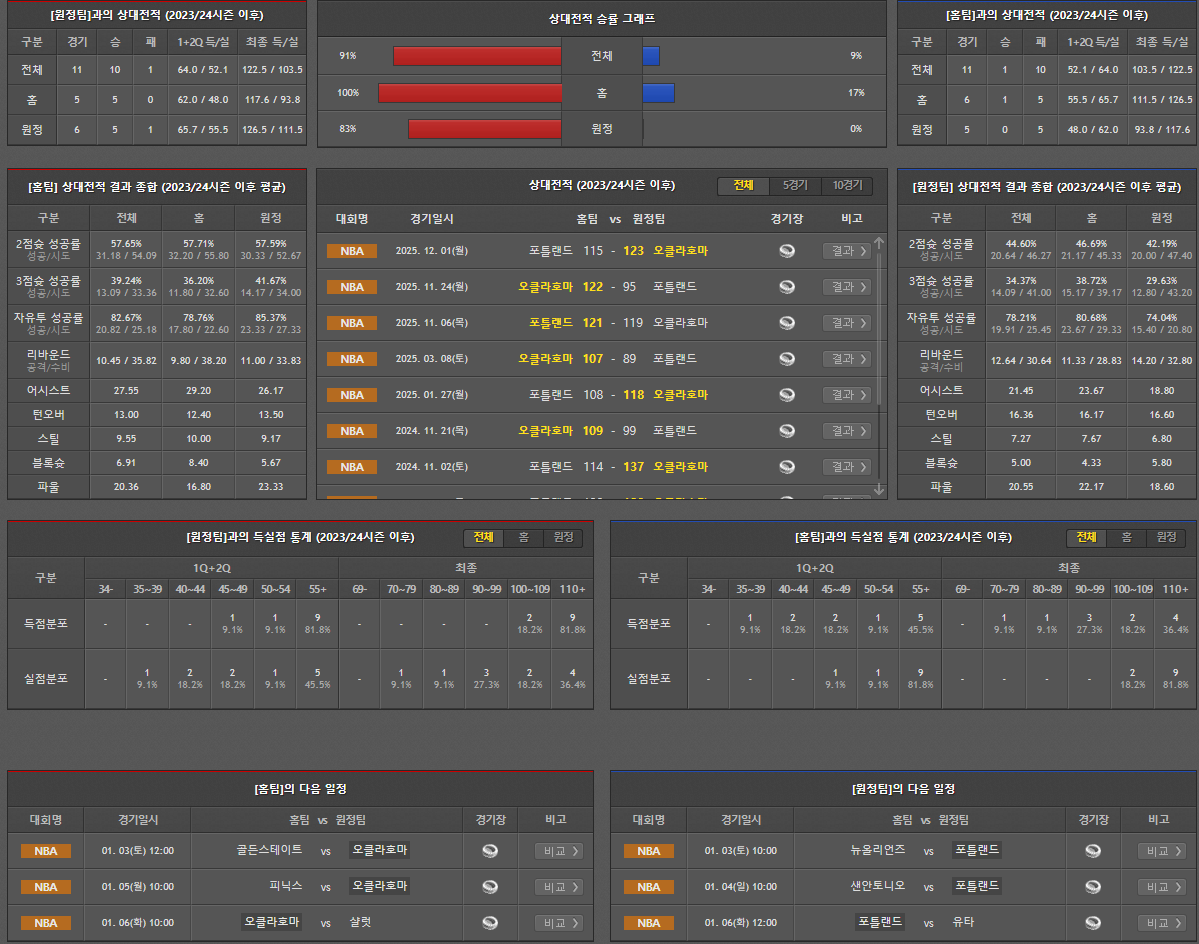This screenshot has height=944, width=1199.
Task: Click the down arrow on the 상대전적 list scrollbar
Action: tap(879, 489)
